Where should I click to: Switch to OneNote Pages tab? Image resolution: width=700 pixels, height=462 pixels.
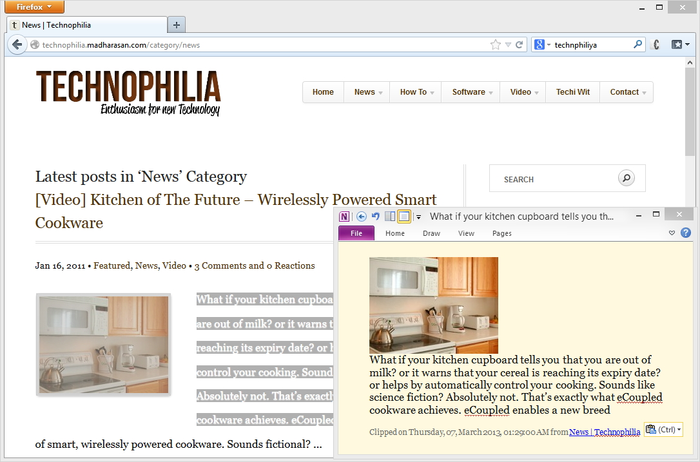[502, 233]
